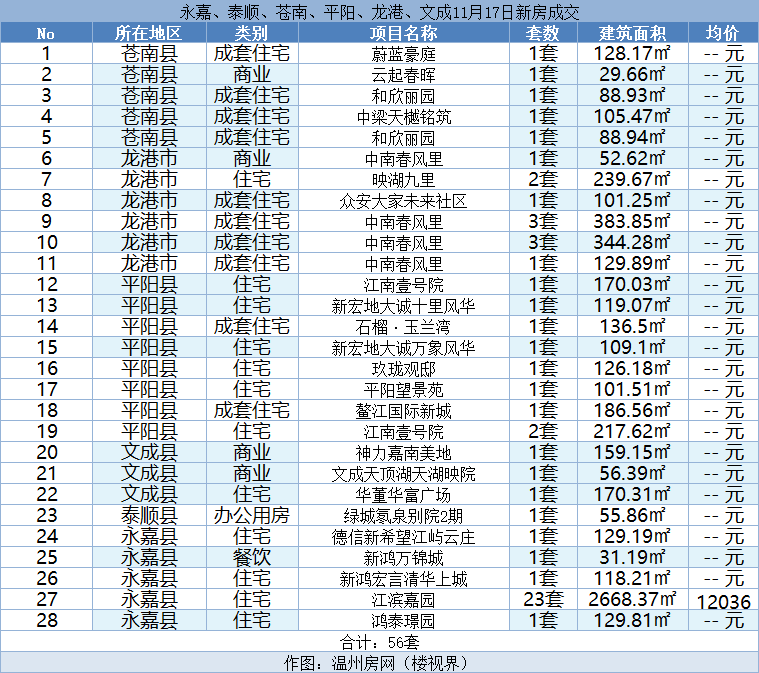Click area value 170.03㎡
Image resolution: width=759 pixels, height=673 pixels.
(632, 284)
